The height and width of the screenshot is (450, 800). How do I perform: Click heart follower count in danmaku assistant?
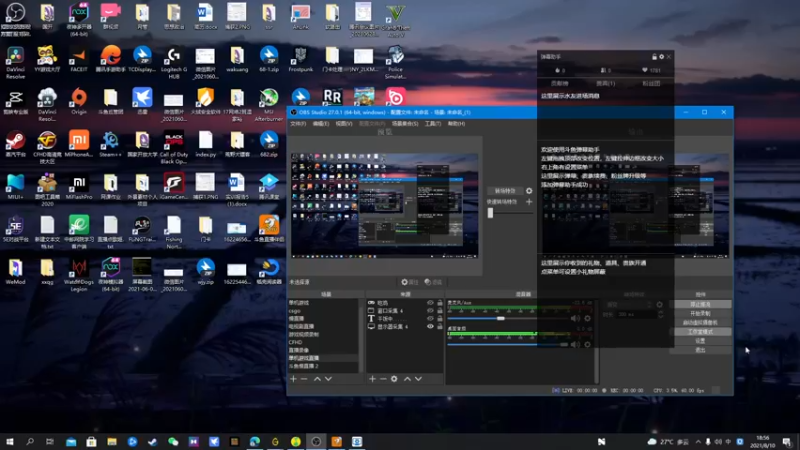pos(651,70)
